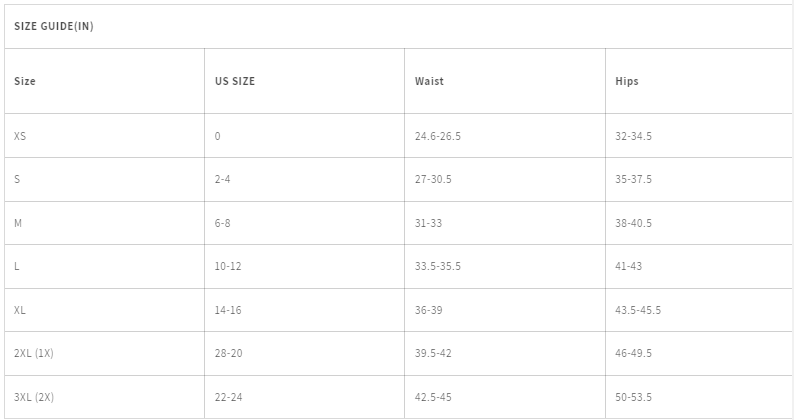Viewport: 794px width, 420px height.
Task: Click the waist value 33.5-35.5
Action: 438,266
